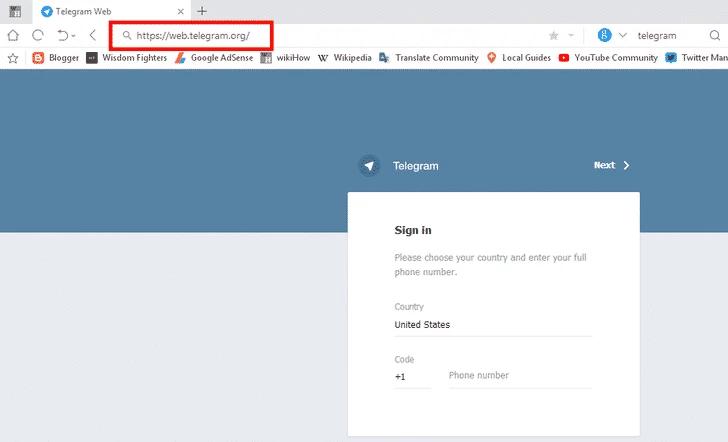This screenshot has height=442, width=728.
Task: Click the bookmarks bar star icon
Action: click(x=13, y=58)
